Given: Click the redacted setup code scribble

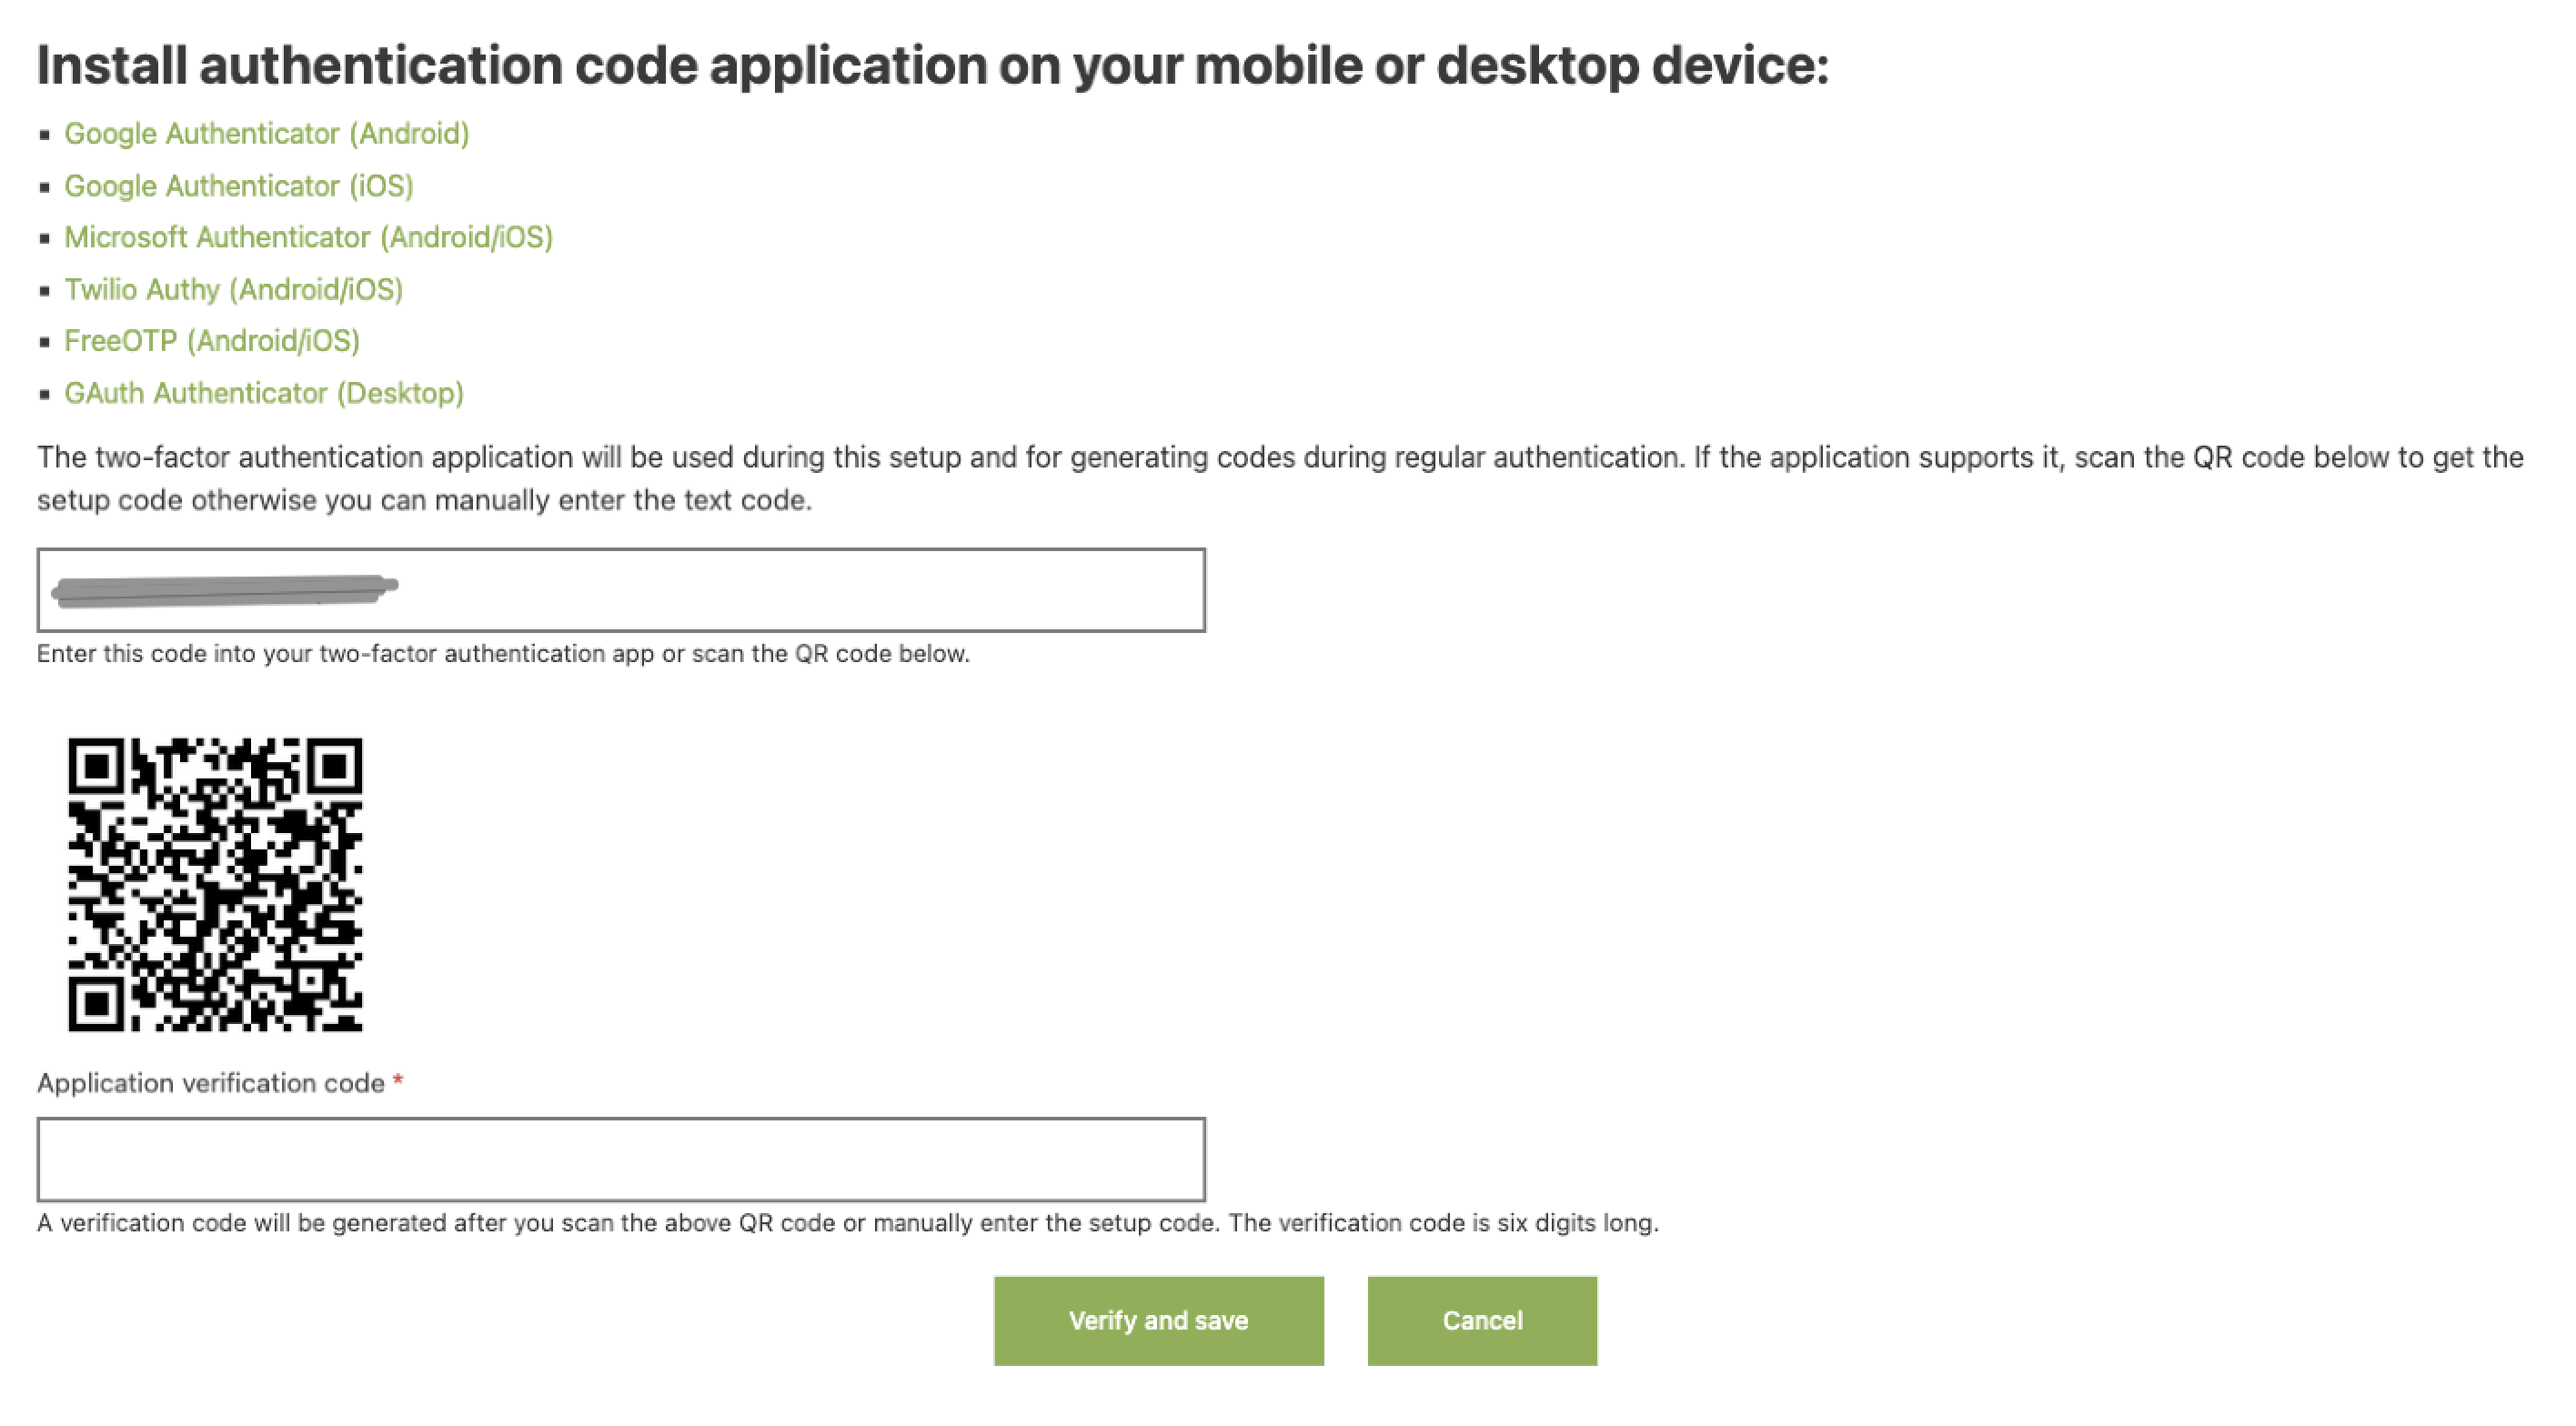Looking at the screenshot, I should click(224, 590).
